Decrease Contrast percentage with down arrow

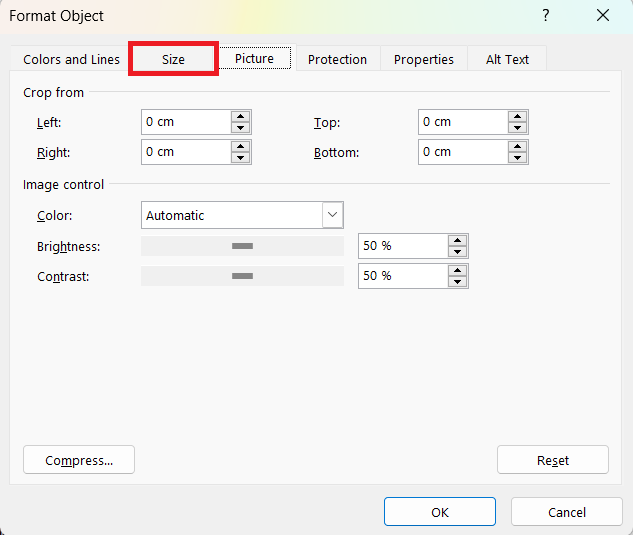coord(457,281)
